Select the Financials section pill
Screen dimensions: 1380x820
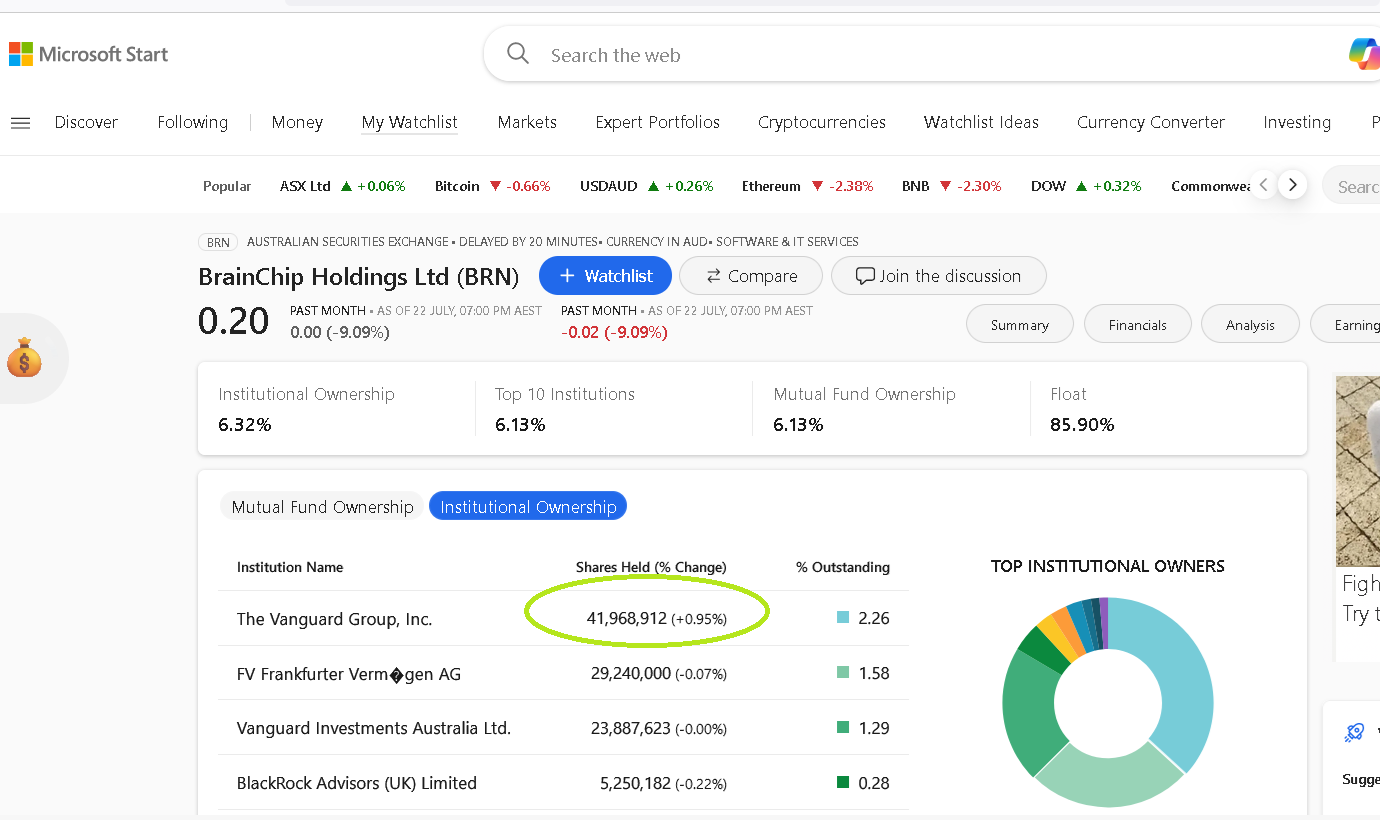point(1137,325)
